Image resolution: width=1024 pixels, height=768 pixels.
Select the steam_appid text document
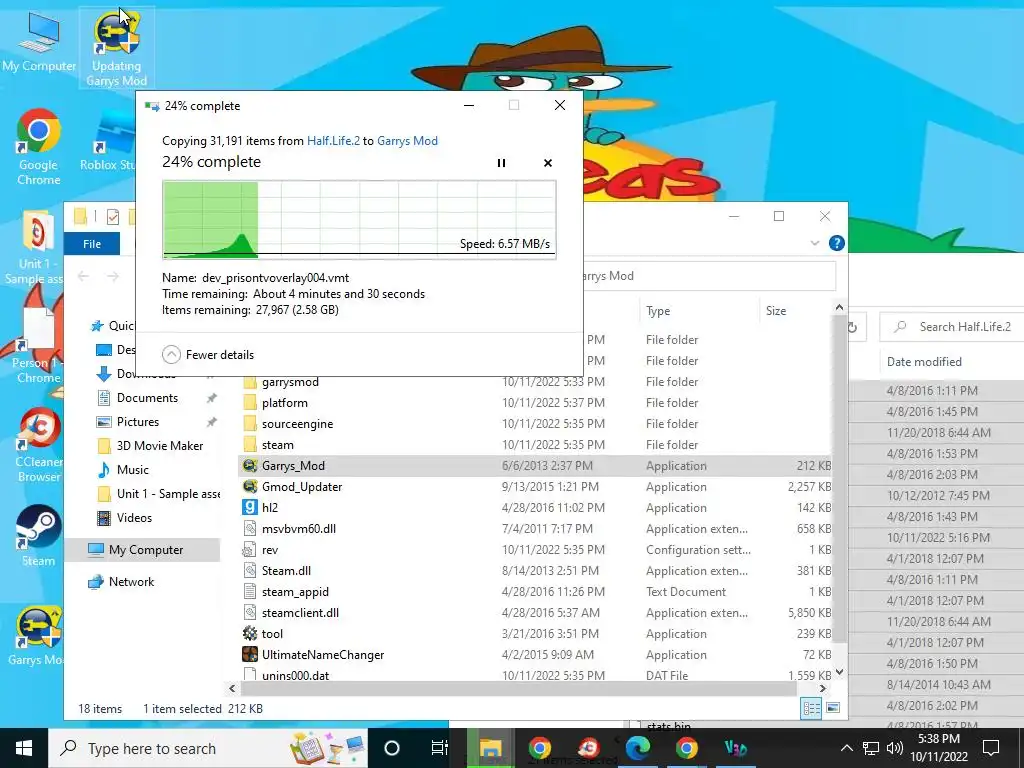pyautogui.click(x=295, y=592)
